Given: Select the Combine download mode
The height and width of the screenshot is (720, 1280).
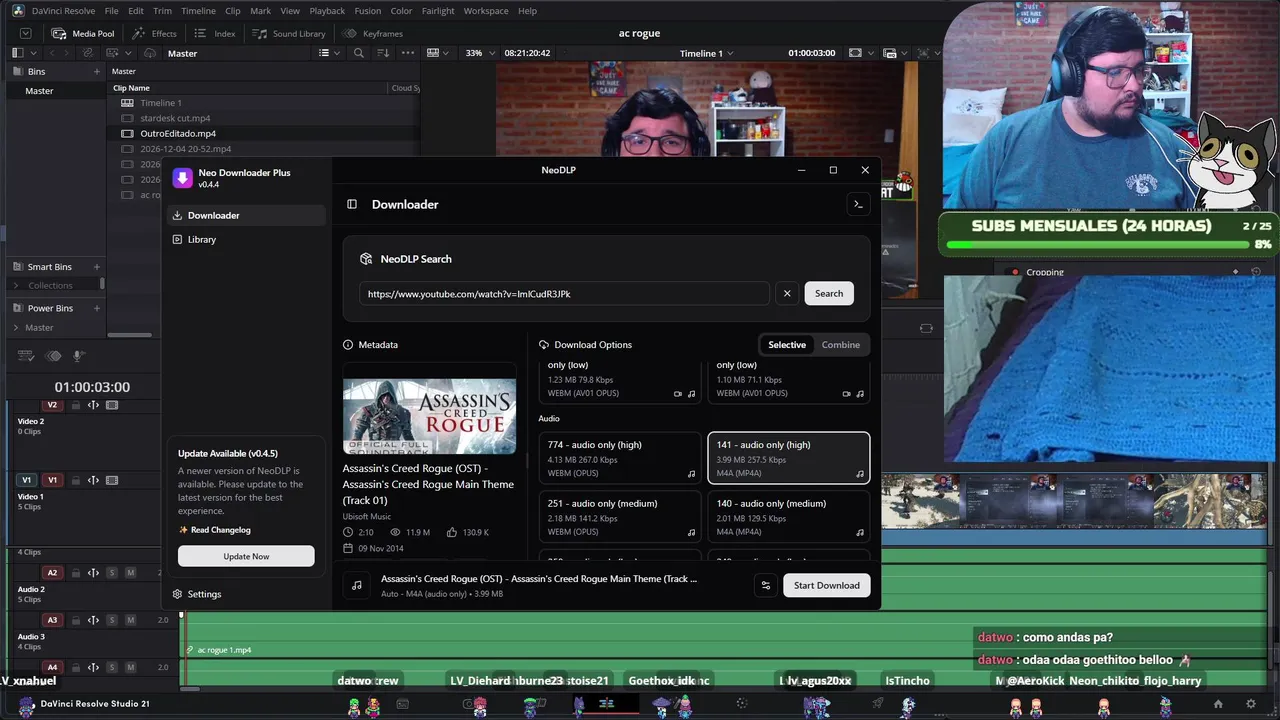Looking at the screenshot, I should point(841,345).
